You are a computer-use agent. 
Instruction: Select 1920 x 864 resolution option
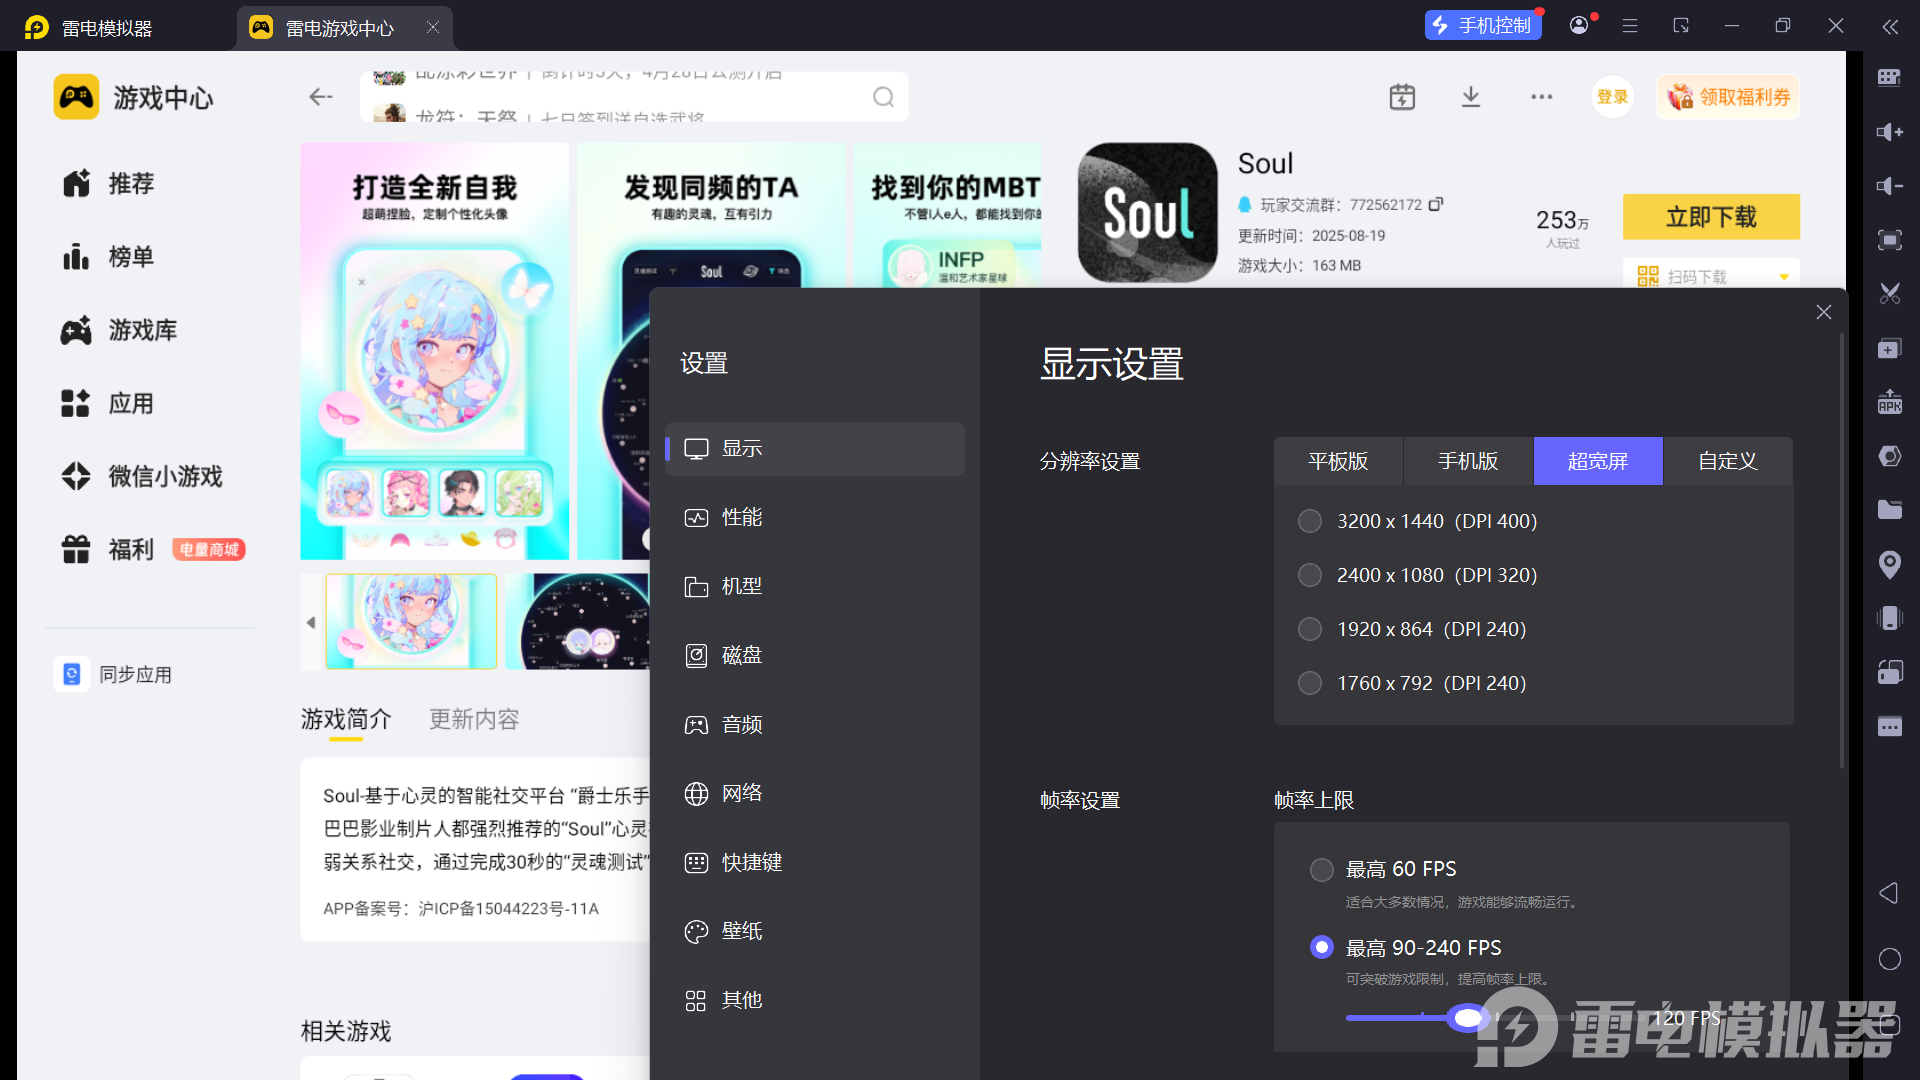[1310, 629]
